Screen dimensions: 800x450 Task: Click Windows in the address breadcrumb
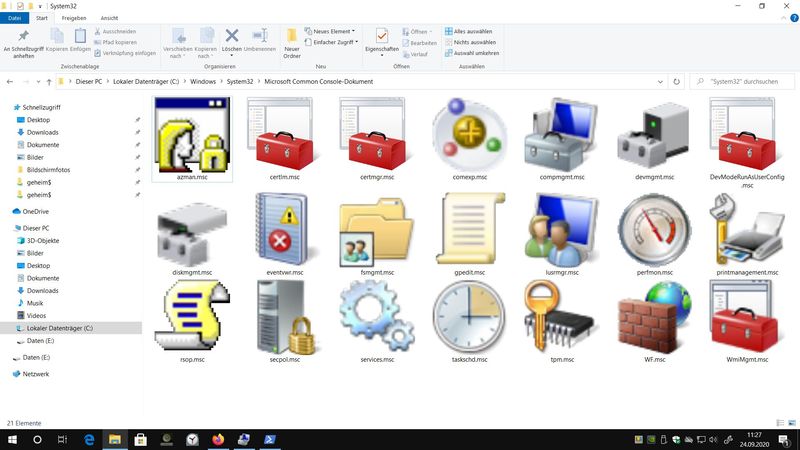pos(203,82)
